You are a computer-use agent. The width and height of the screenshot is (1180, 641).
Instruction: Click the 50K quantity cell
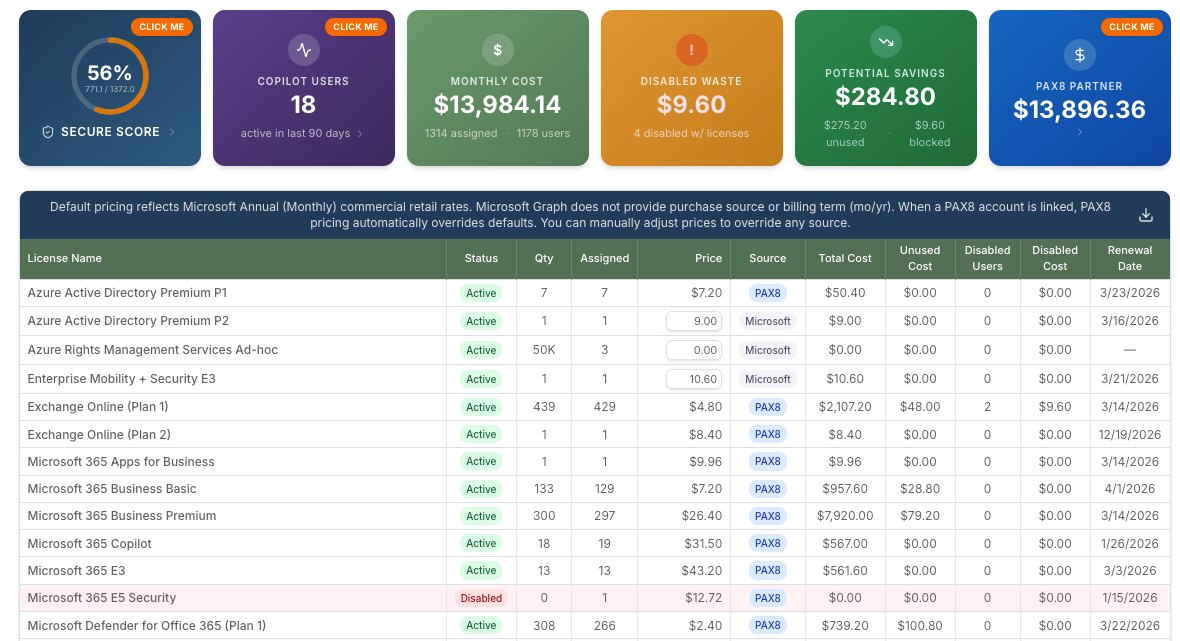click(544, 350)
